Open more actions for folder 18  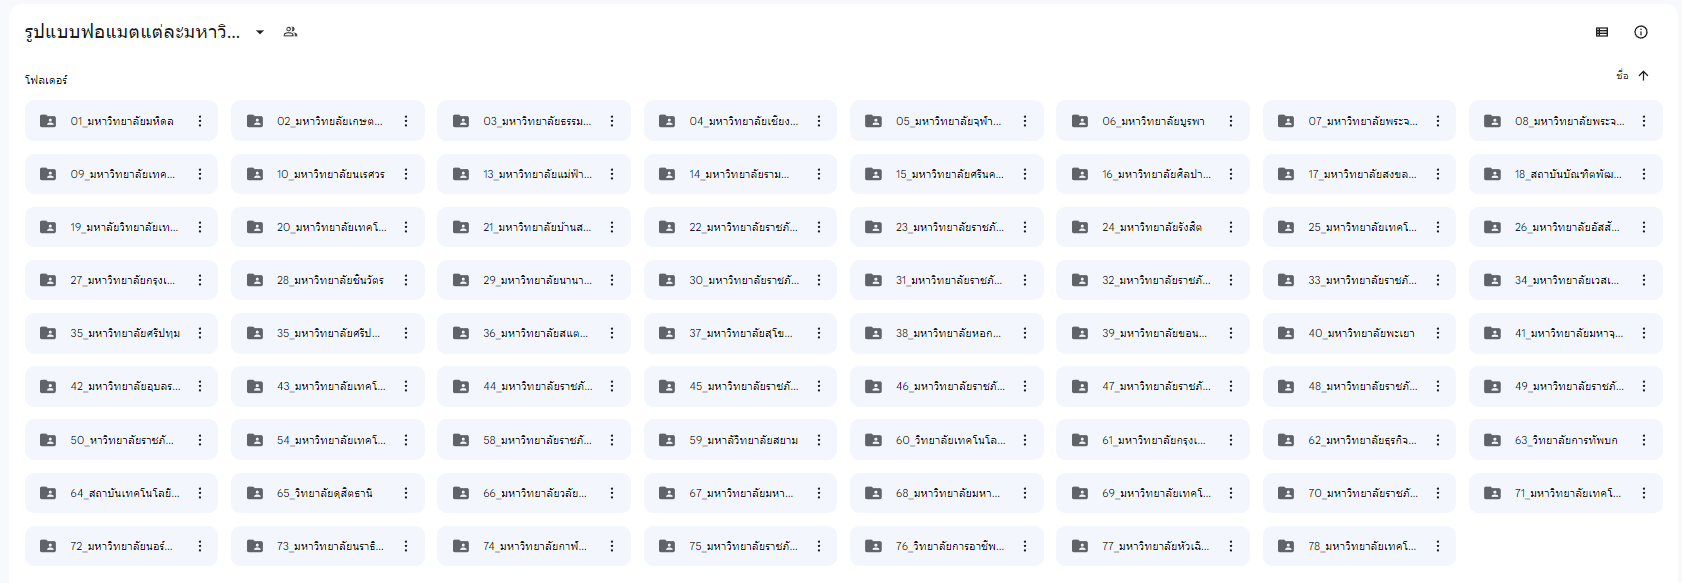coord(1644,174)
